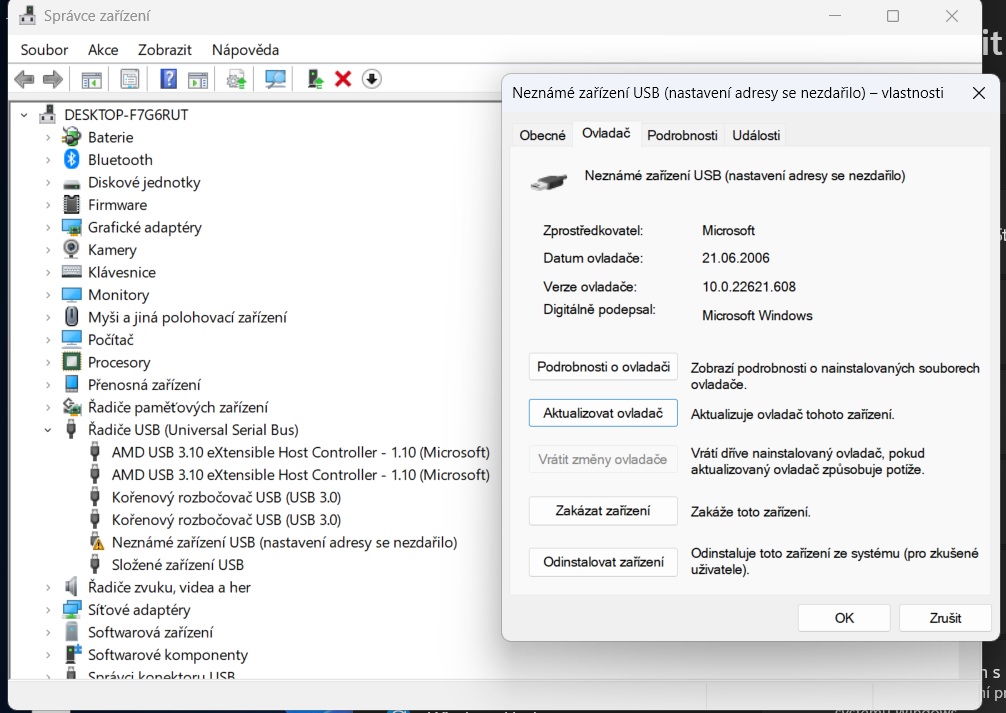Open the Akce menu
The image size is (1006, 713).
pos(103,50)
